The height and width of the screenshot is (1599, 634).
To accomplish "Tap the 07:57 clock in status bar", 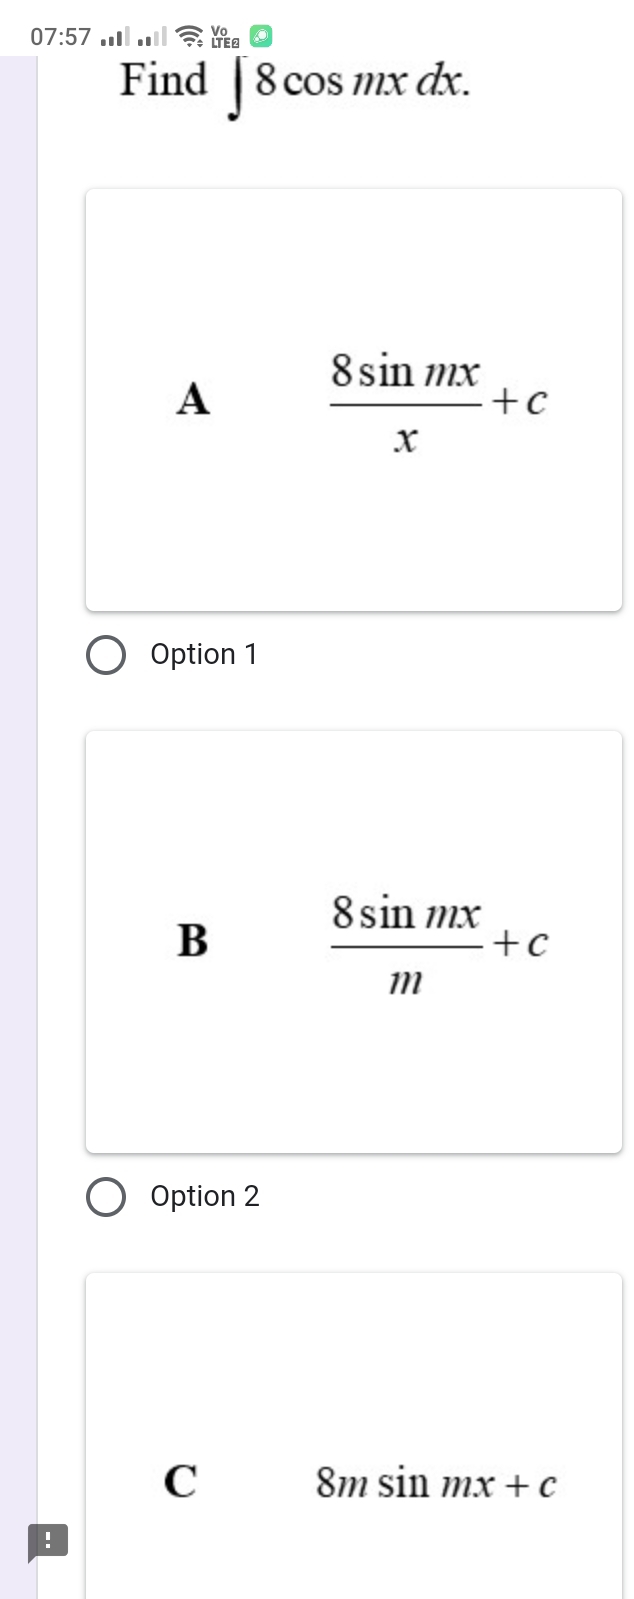I will [61, 38].
